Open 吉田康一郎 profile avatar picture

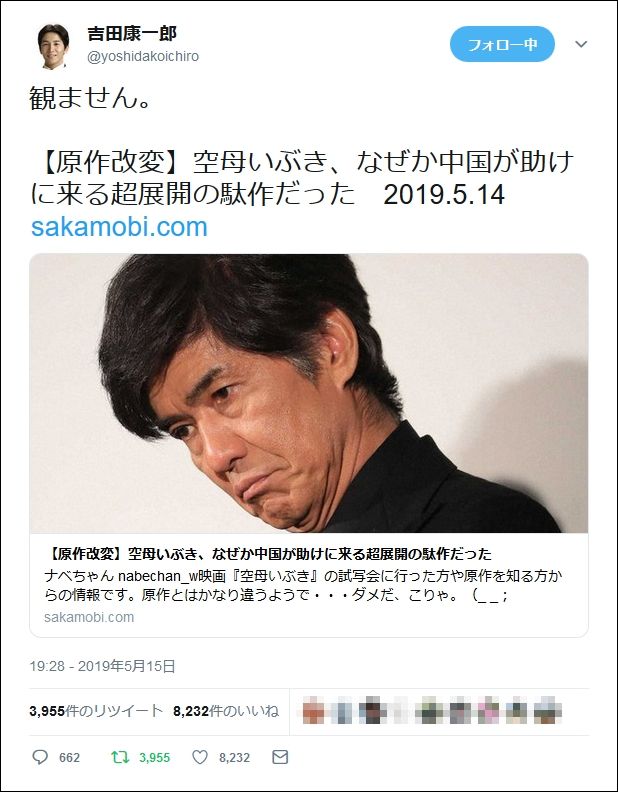(53, 45)
